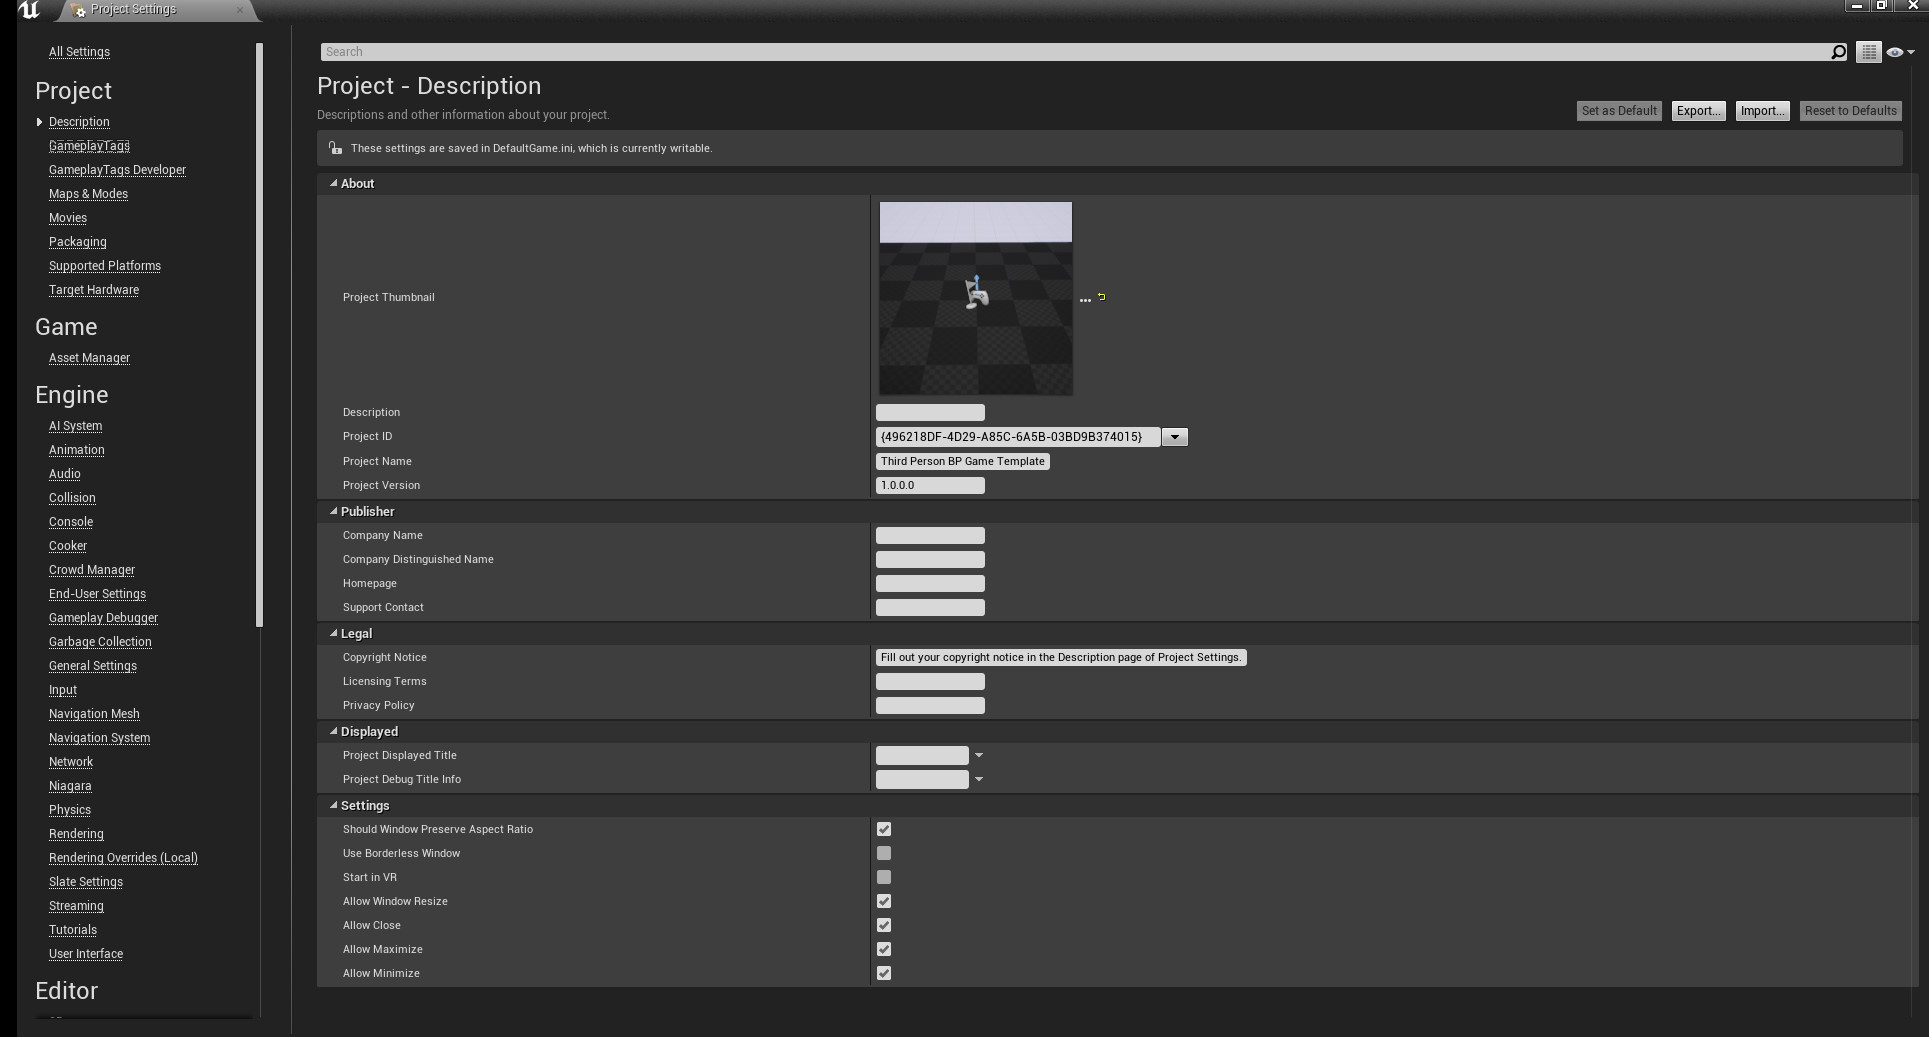Open Supported Platforms settings page
This screenshot has width=1929, height=1037.
coord(105,266)
